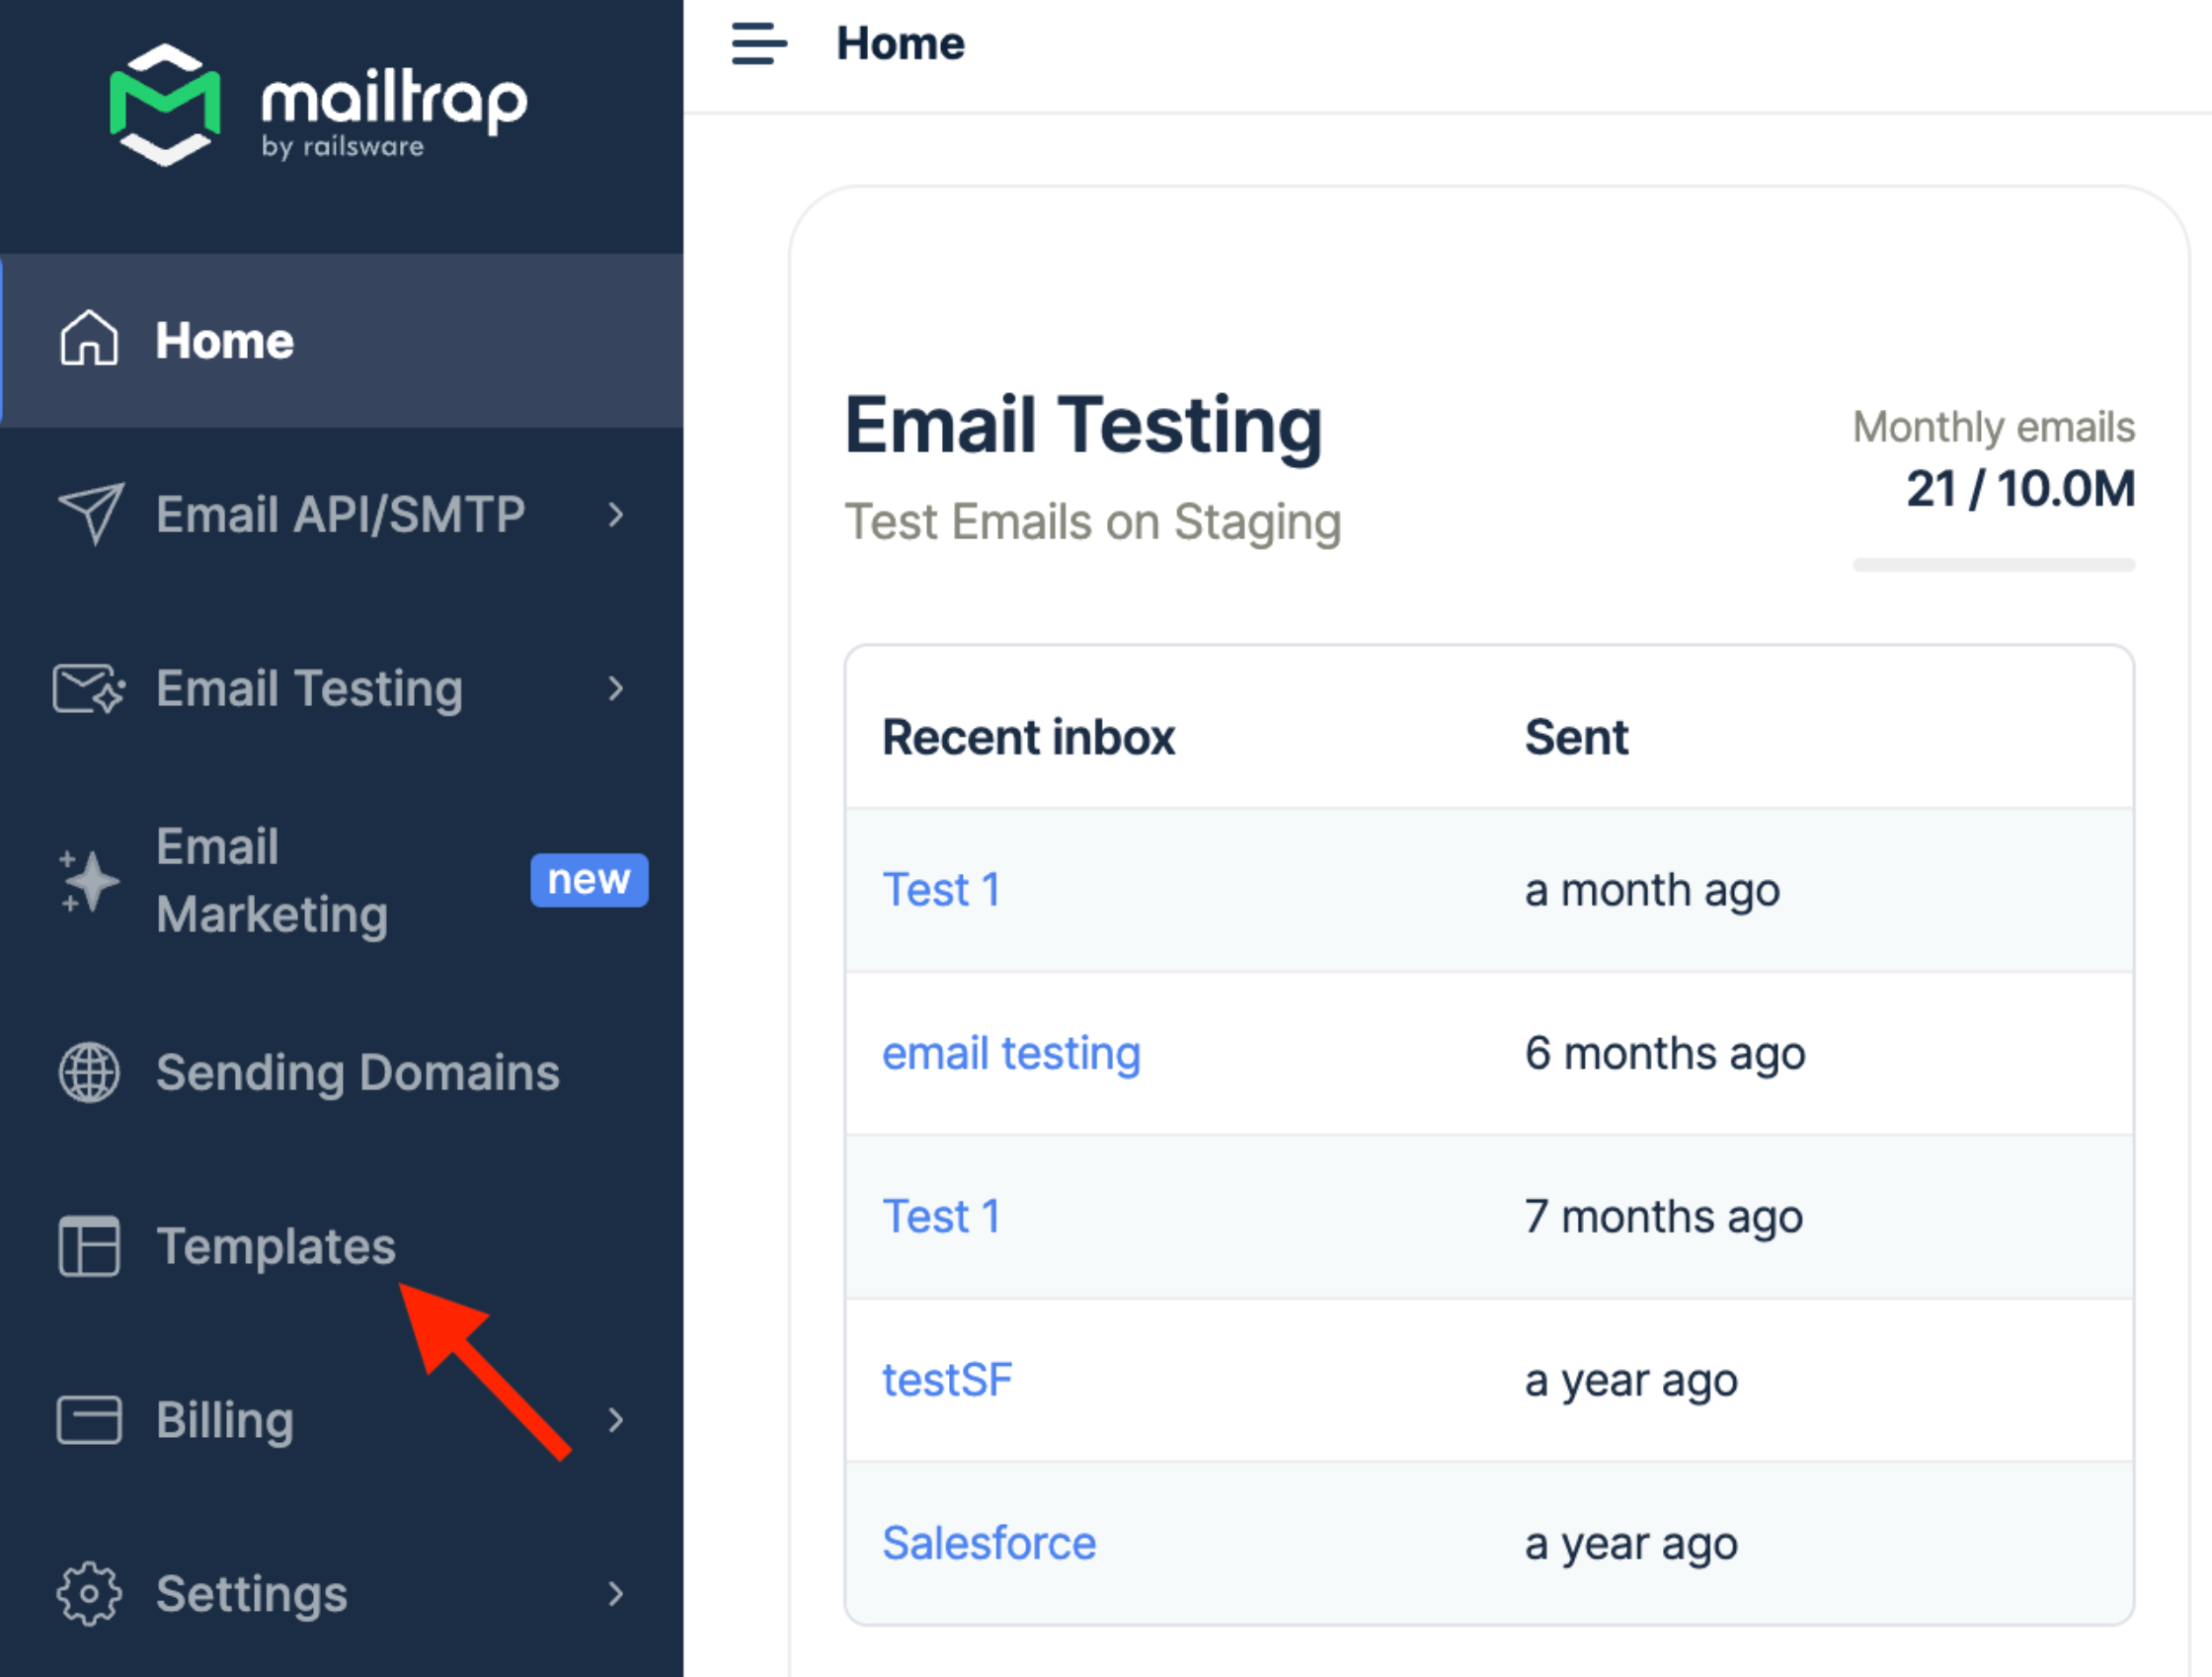The image size is (2212, 1677).
Task: Click the Email Marketing sparkle icon
Action: tap(89, 881)
